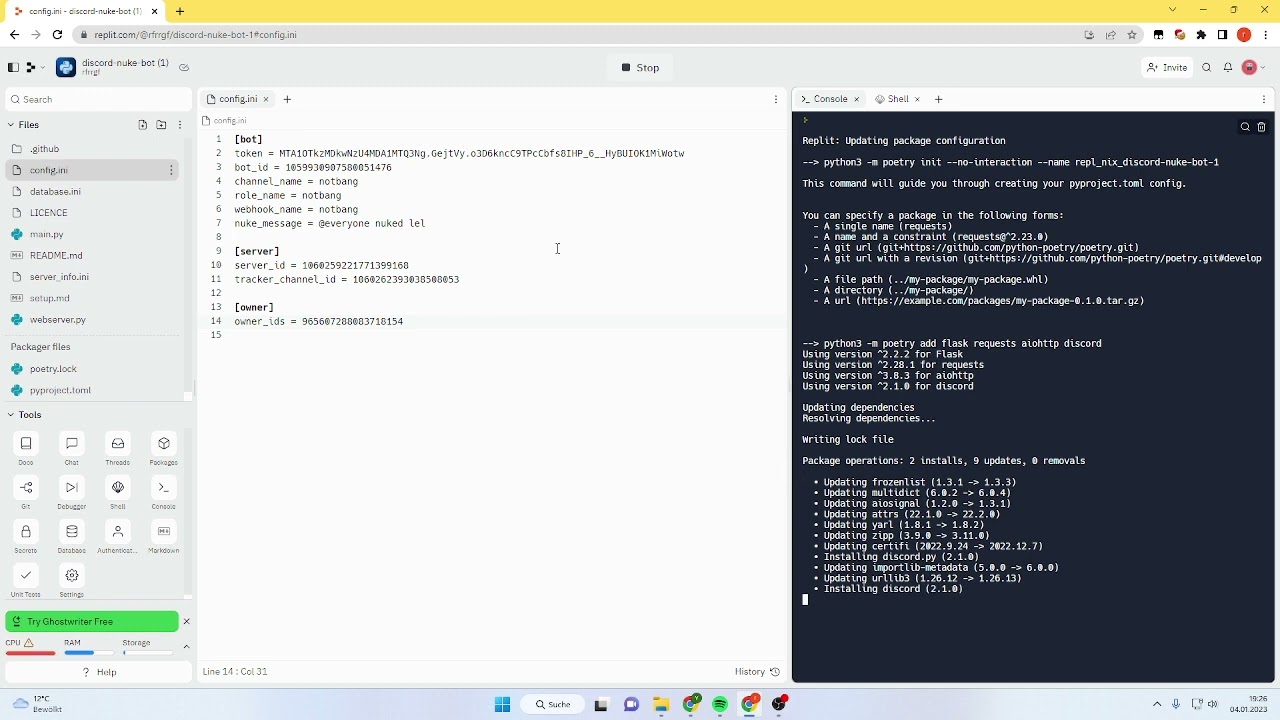Add a new tab beside Shell
The width and height of the screenshot is (1280, 720).
938,99
